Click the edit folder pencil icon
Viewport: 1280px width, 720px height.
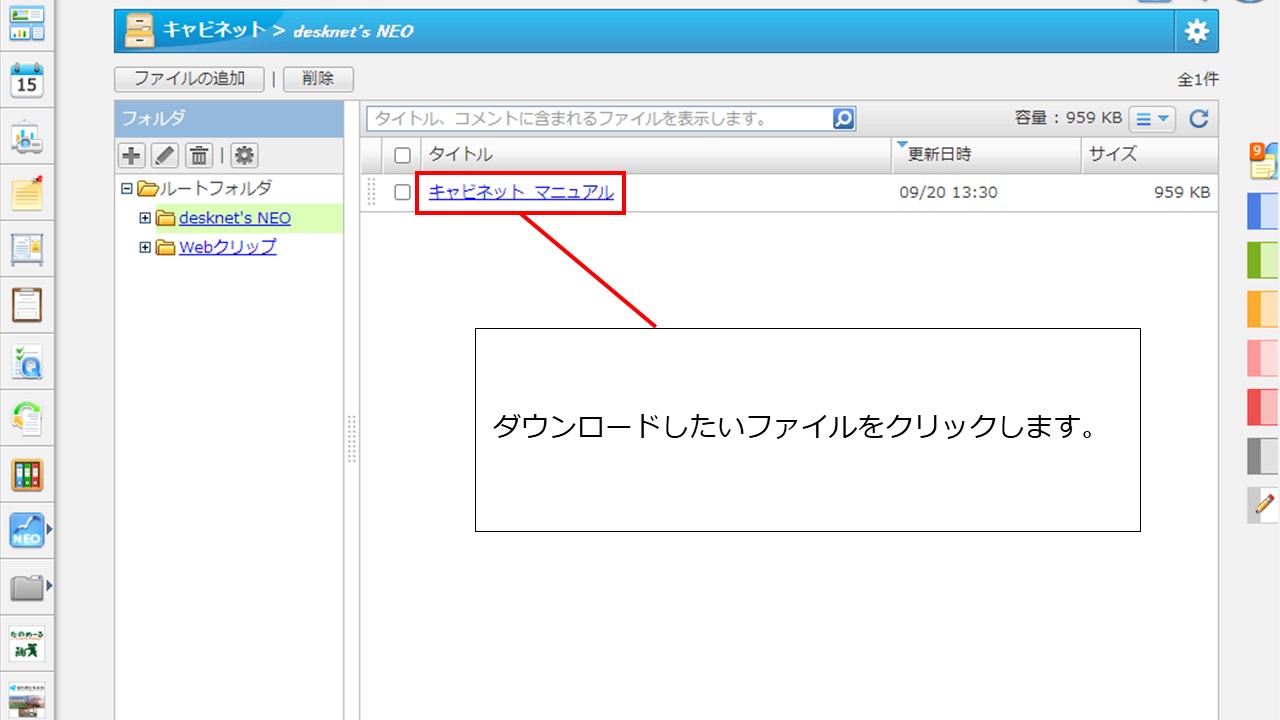click(x=164, y=155)
